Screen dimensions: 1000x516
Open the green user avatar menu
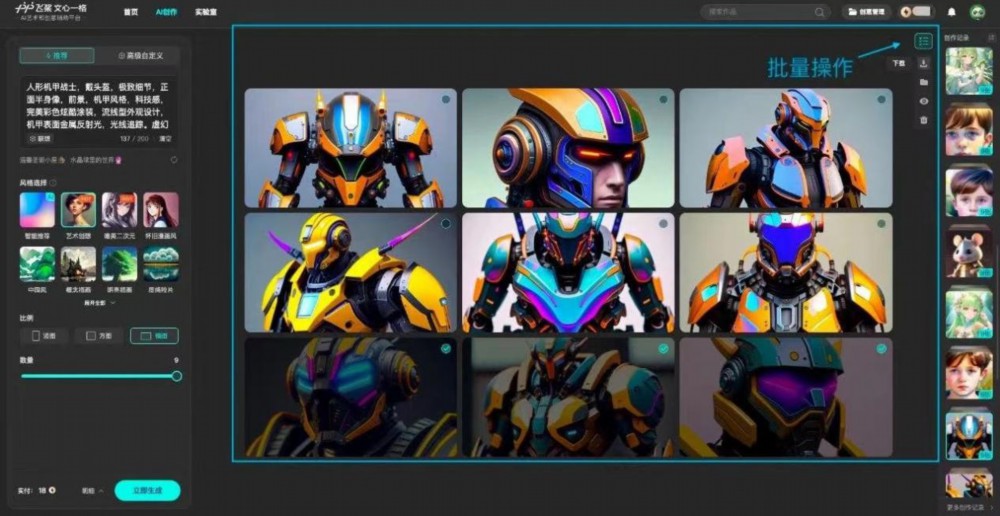point(977,12)
